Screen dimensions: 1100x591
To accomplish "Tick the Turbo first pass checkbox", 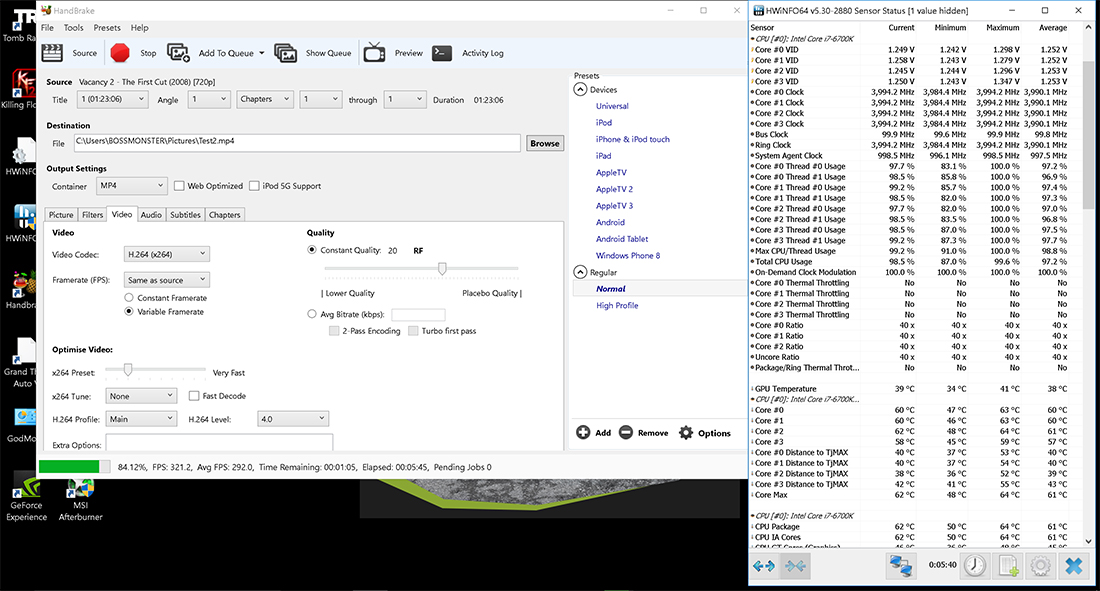I will (413, 331).
